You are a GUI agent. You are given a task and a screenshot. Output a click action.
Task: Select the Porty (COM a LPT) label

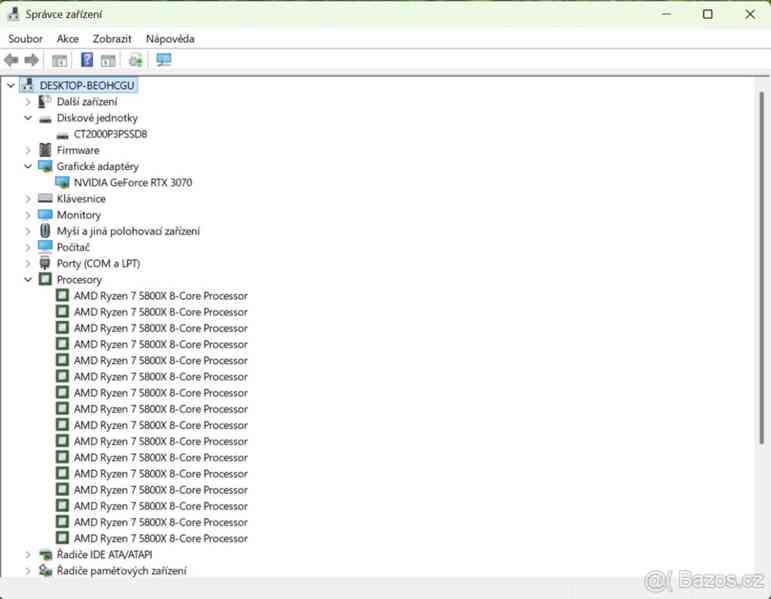click(98, 263)
